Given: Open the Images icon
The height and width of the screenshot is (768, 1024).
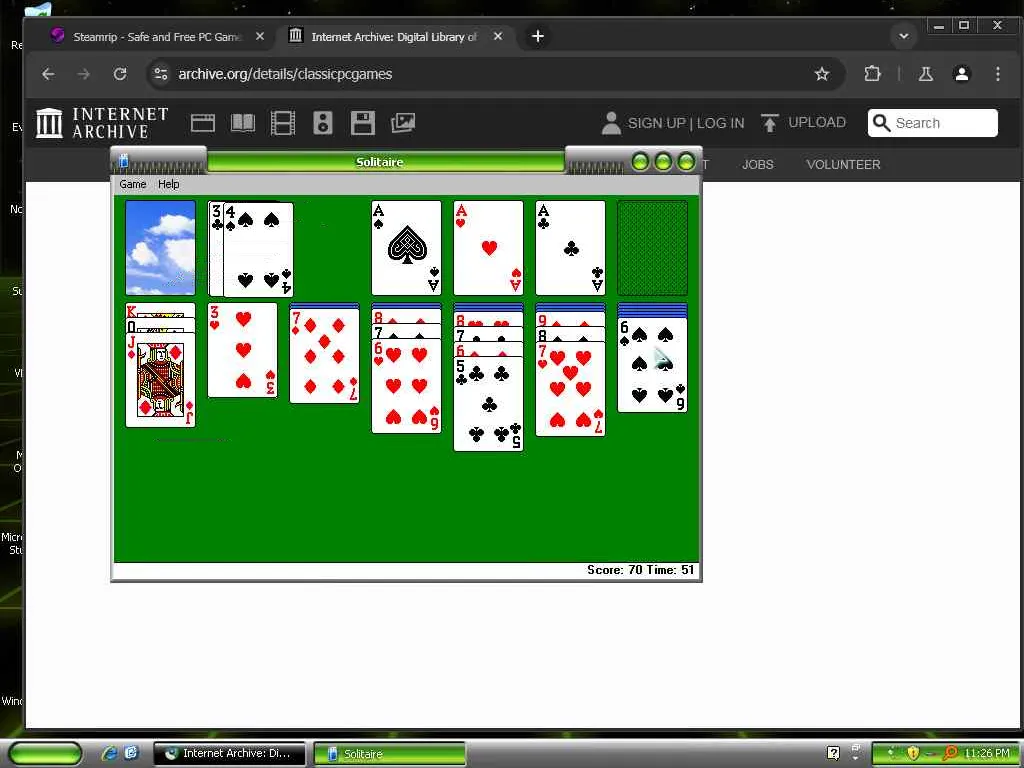Looking at the screenshot, I should click(403, 123).
